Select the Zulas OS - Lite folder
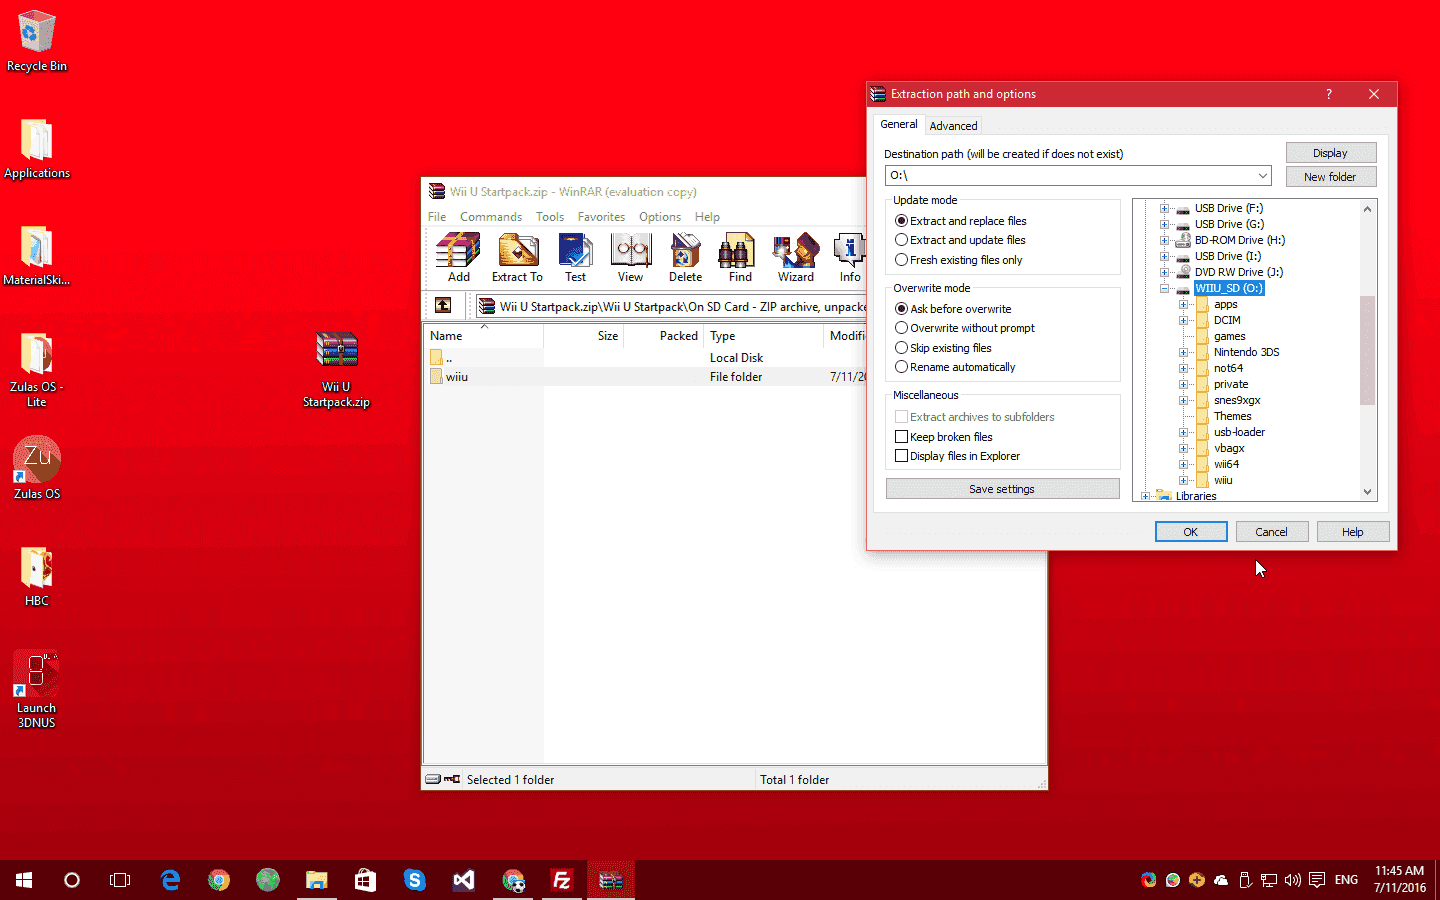Image resolution: width=1440 pixels, height=900 pixels. tap(37, 370)
